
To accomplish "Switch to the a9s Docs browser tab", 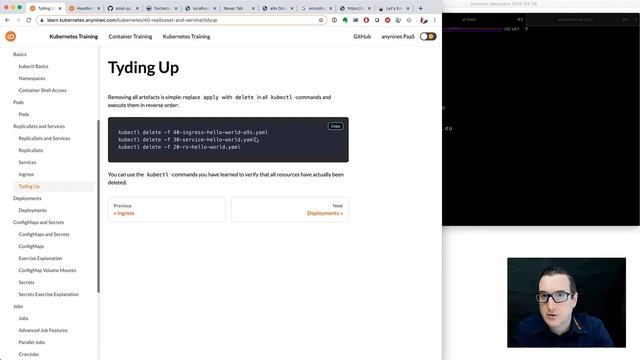I will [277, 8].
